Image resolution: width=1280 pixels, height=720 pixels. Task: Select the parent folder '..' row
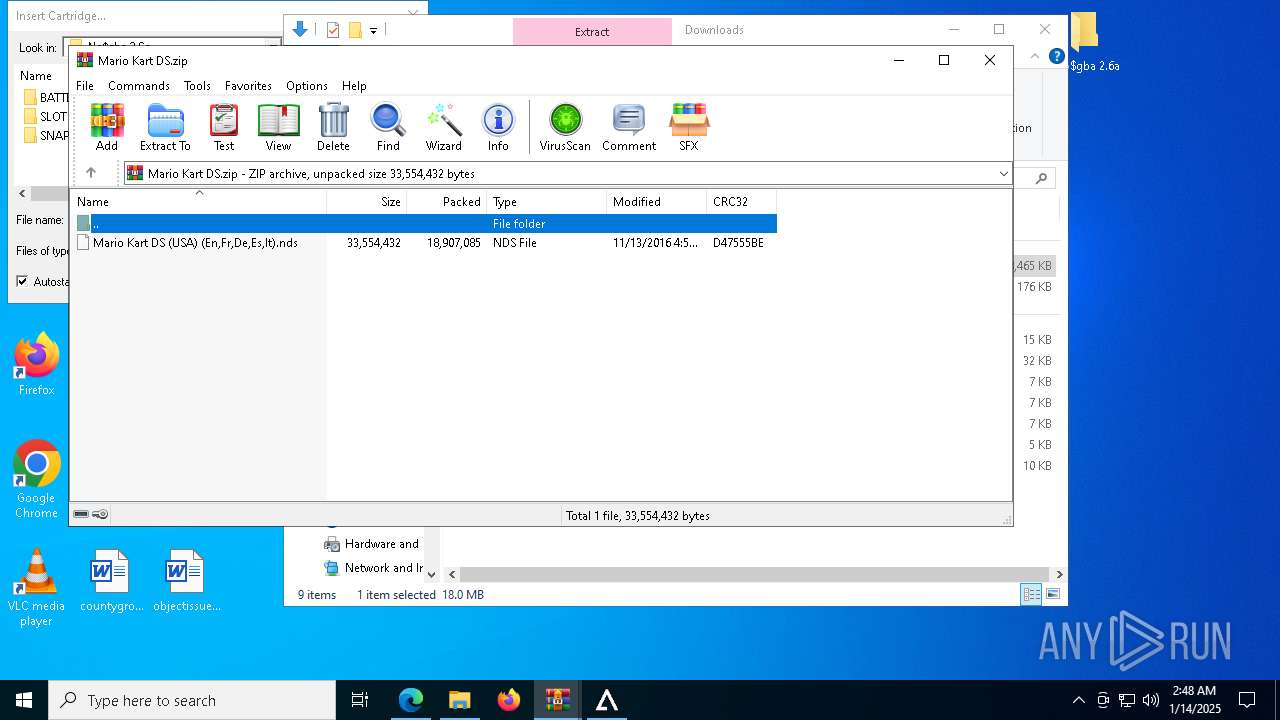pos(425,223)
